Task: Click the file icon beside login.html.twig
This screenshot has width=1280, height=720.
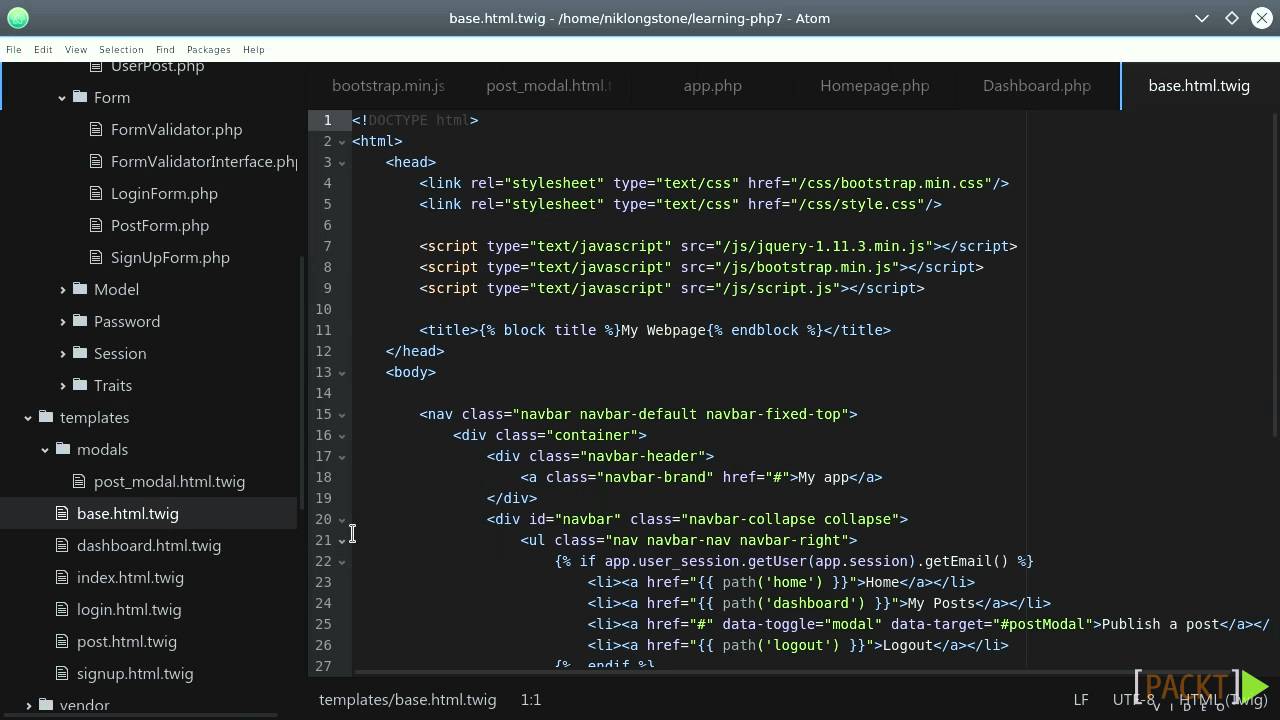Action: pyautogui.click(x=62, y=609)
